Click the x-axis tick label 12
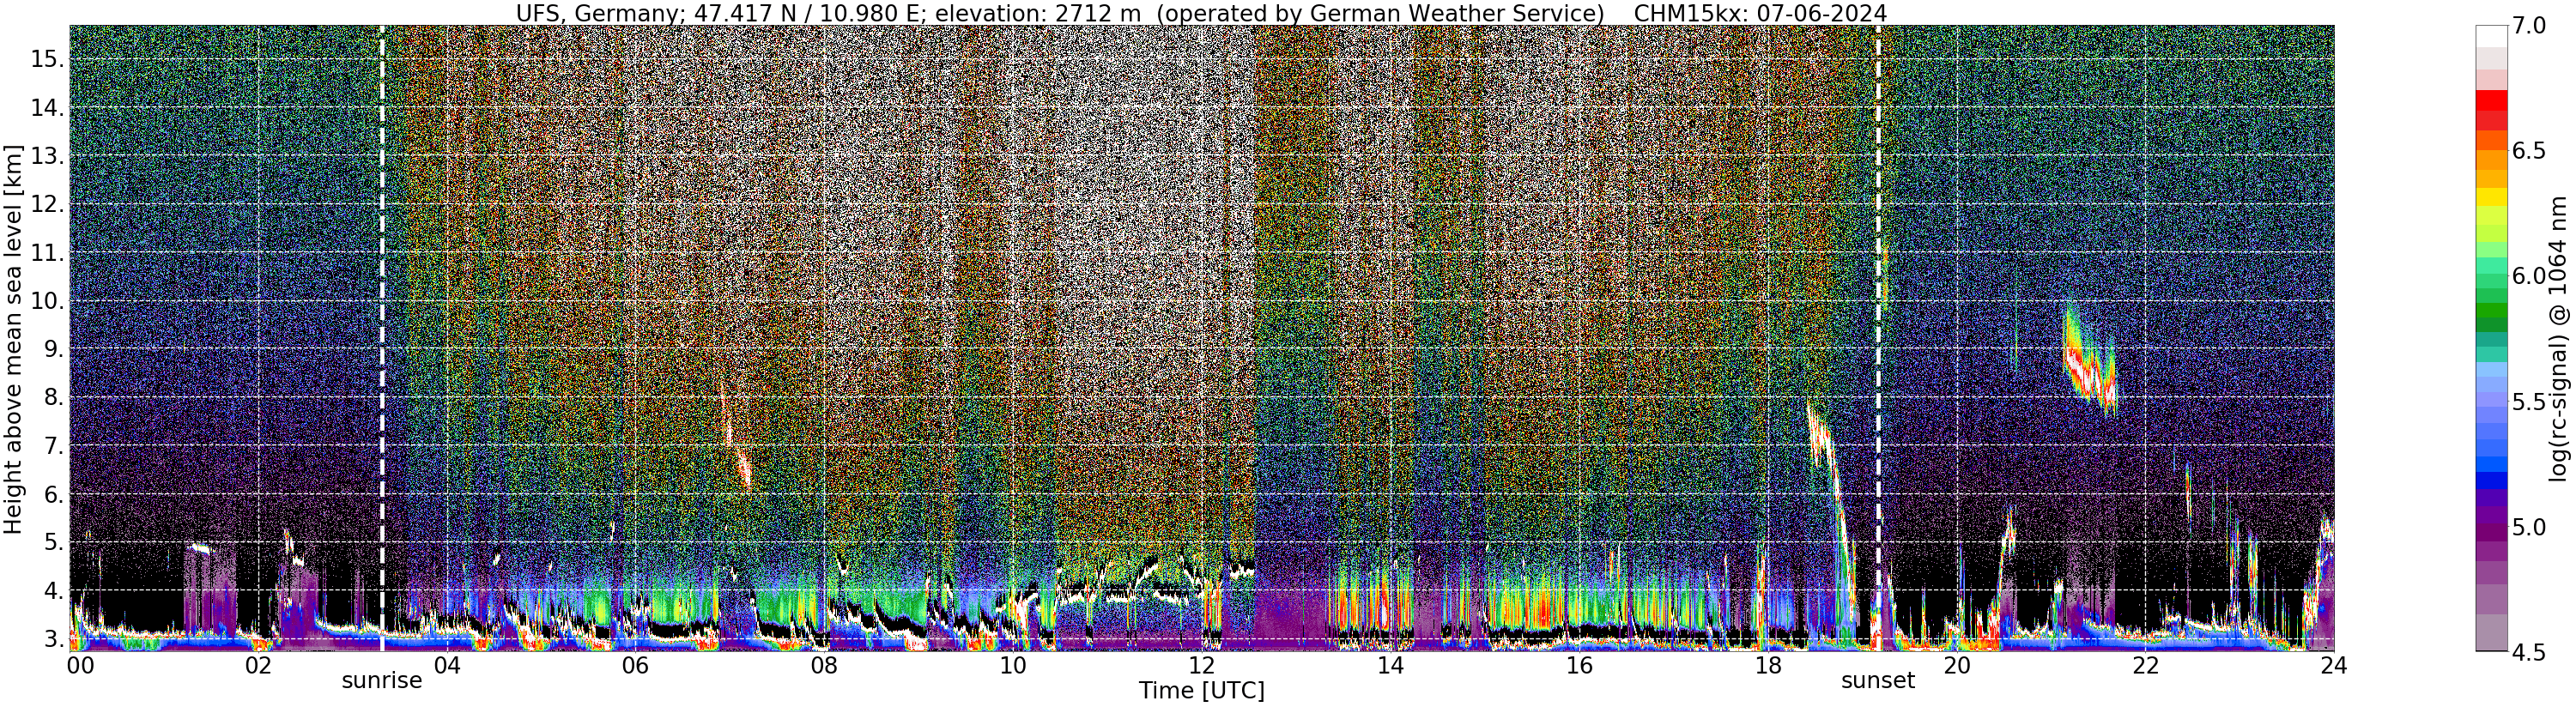 (x=1201, y=666)
